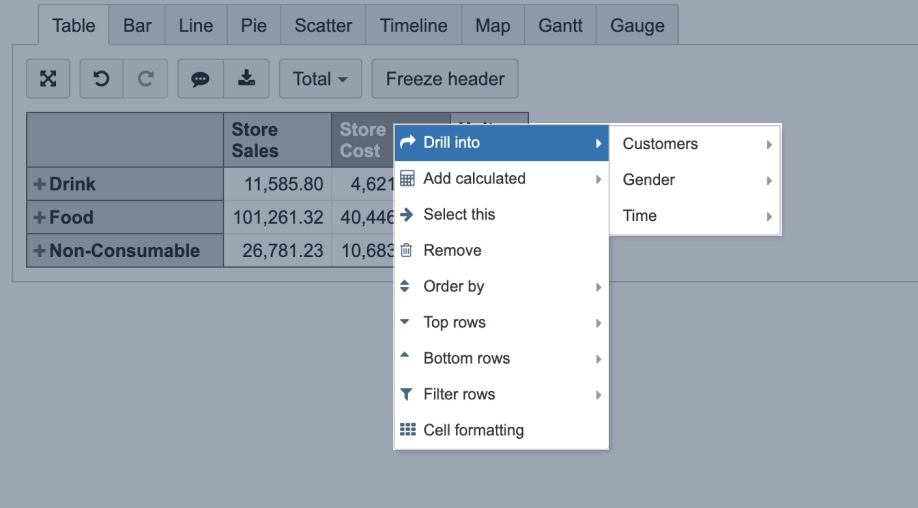The height and width of the screenshot is (508, 918).
Task: Click the fullscreen expand icon
Action: pyautogui.click(x=48, y=79)
